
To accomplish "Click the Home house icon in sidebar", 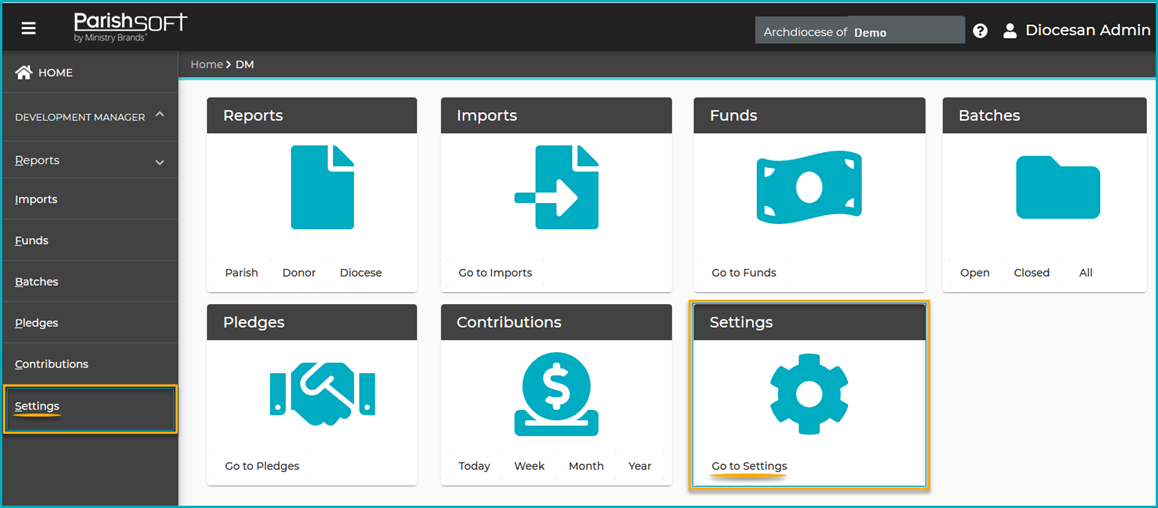I will click(x=24, y=72).
